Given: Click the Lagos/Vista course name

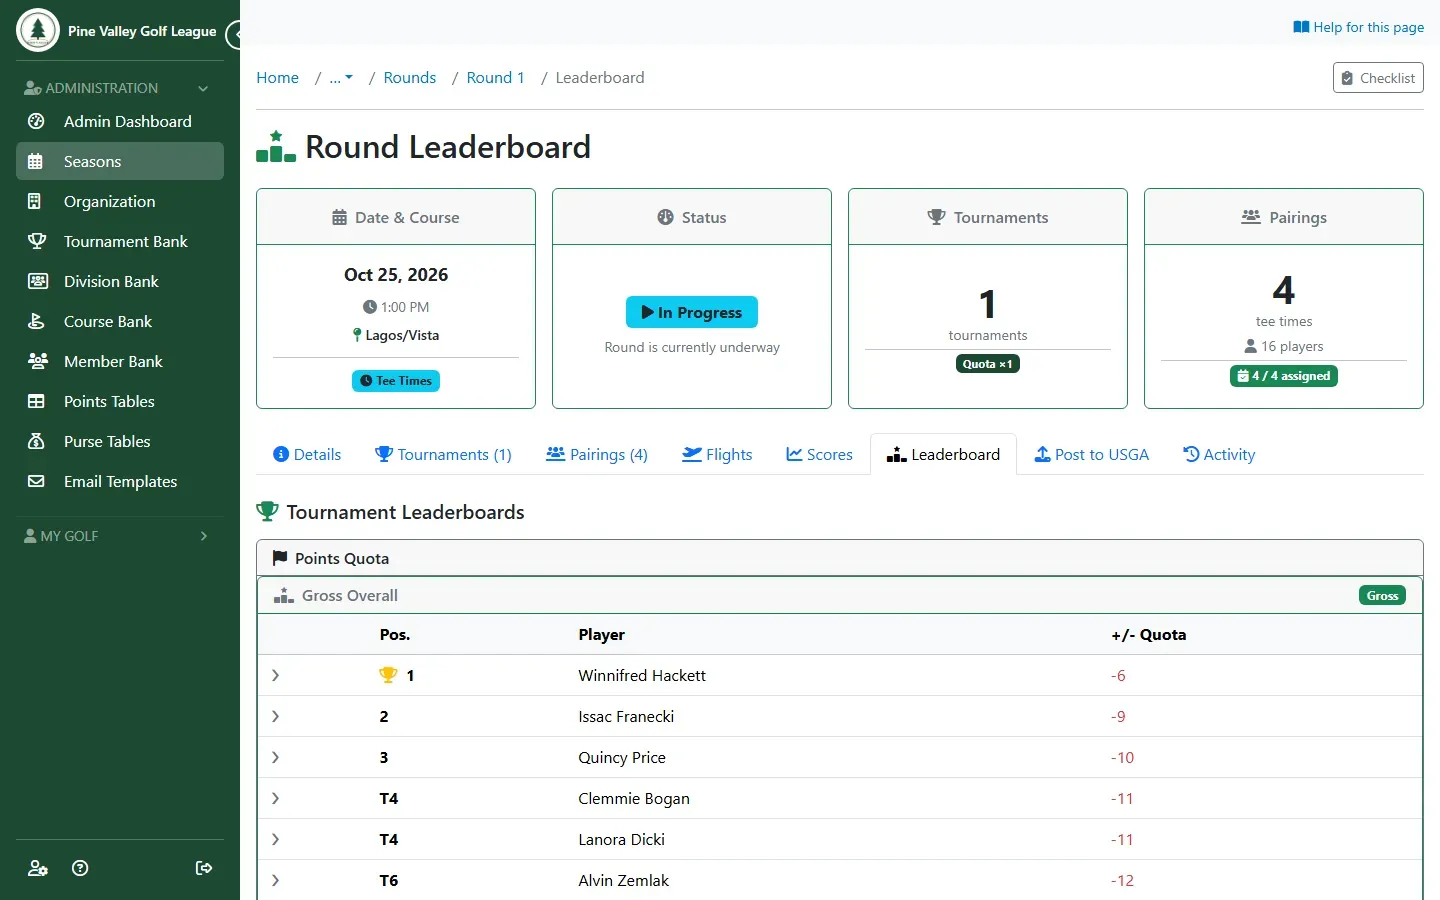Looking at the screenshot, I should click(x=401, y=335).
